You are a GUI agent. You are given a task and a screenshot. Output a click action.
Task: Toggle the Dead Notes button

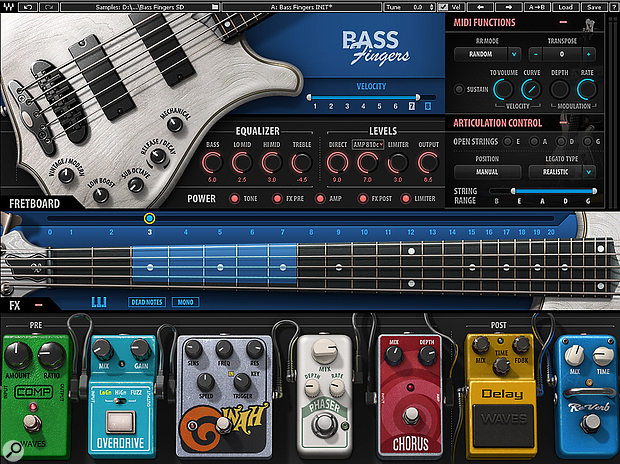click(x=147, y=302)
